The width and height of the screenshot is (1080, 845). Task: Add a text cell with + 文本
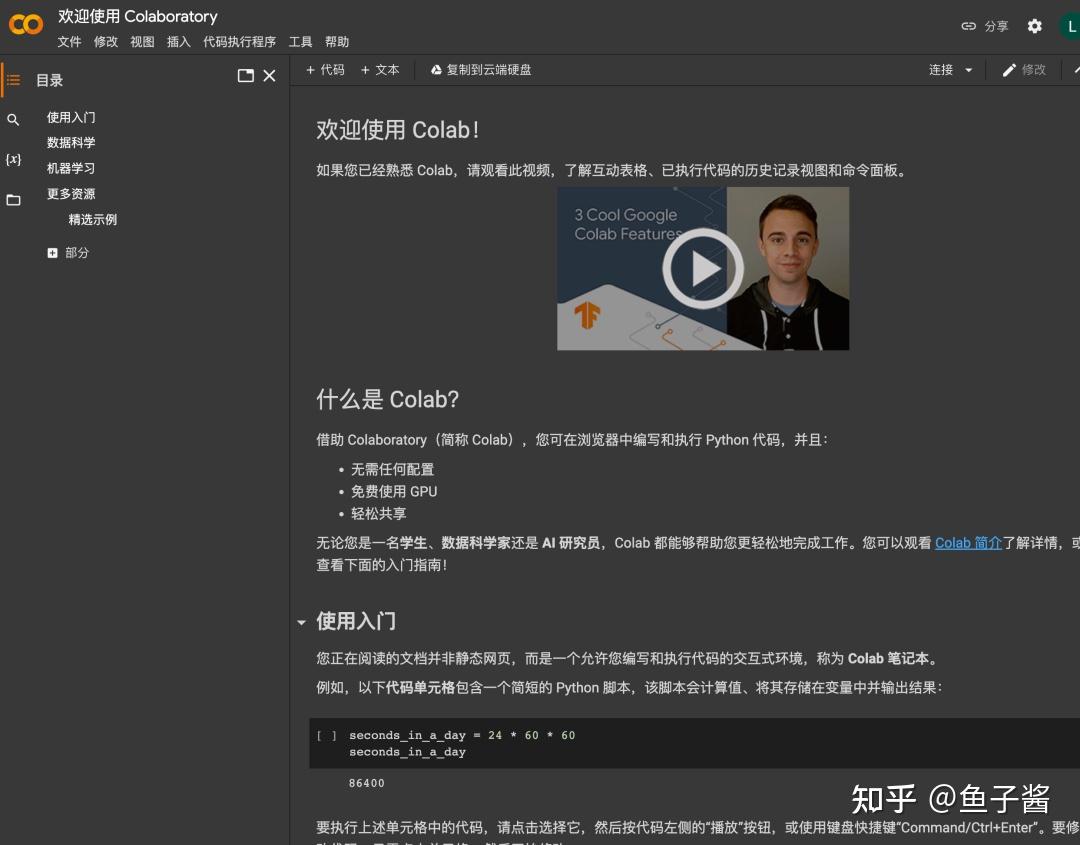pyautogui.click(x=380, y=70)
